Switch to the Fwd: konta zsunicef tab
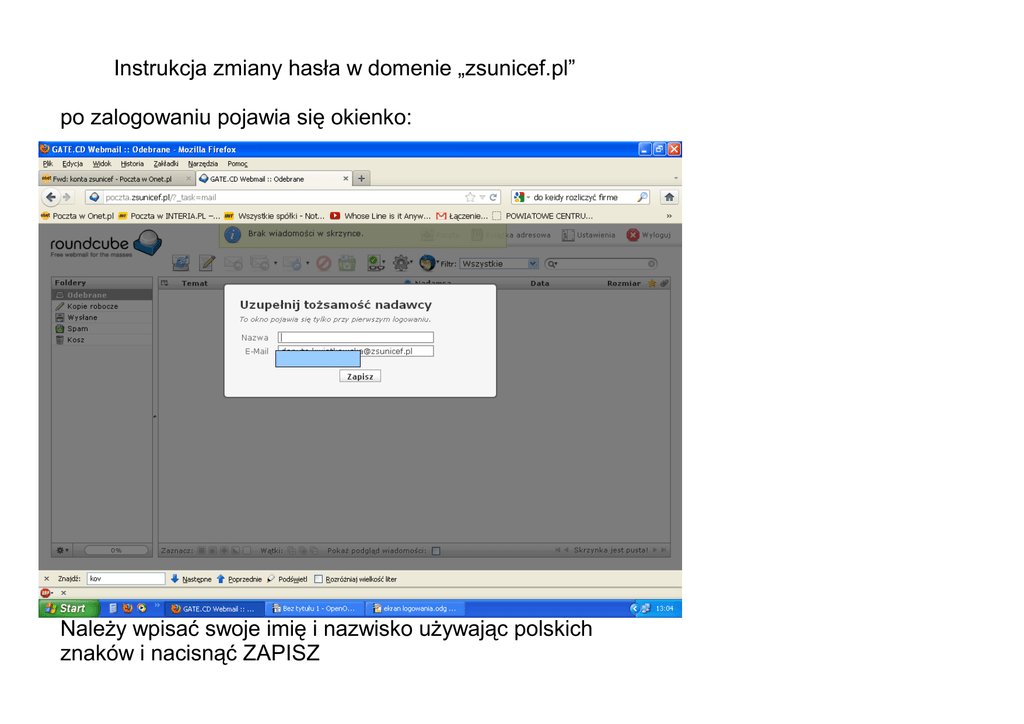The width and height of the screenshot is (1024, 724). (112, 179)
